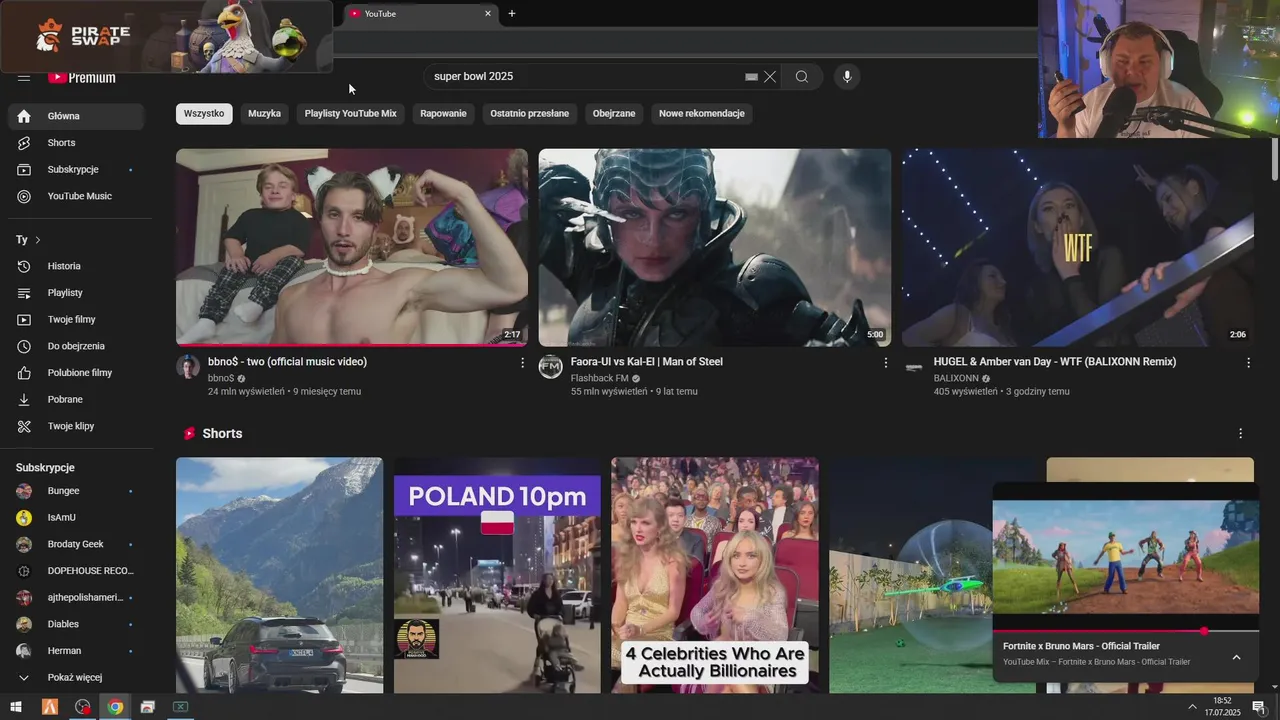Screen dimensions: 1280x720
Task: Click the Fortnite miniplayer video
Action: coord(1126,557)
